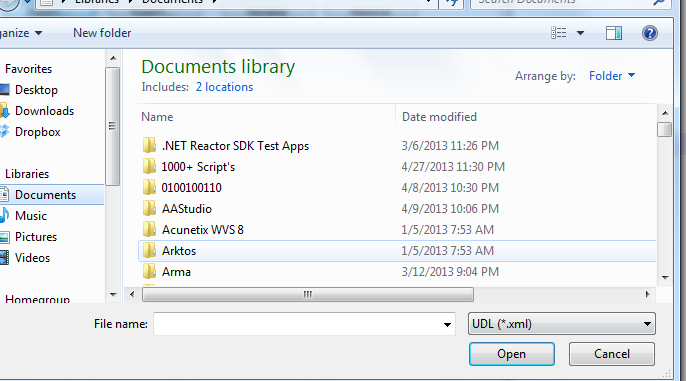Click the 1000+ Script's folder icon
The height and width of the screenshot is (381, 686).
pyautogui.click(x=149, y=166)
